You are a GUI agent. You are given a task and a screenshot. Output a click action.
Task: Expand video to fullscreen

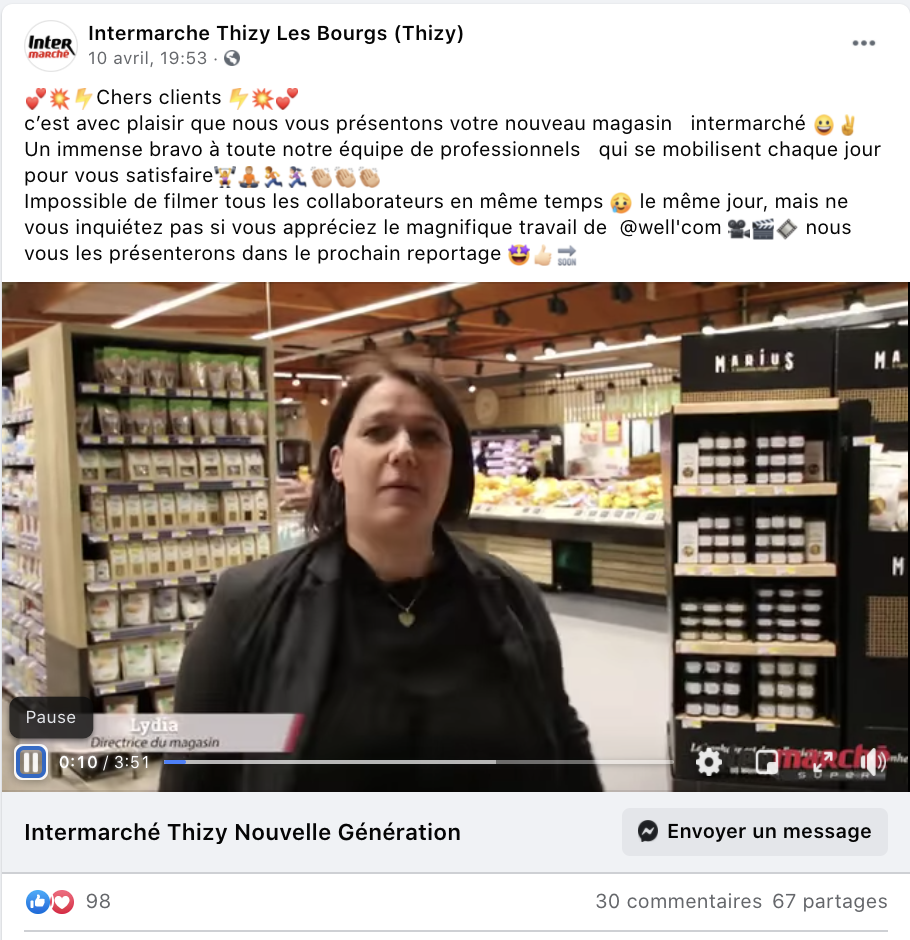point(820,762)
